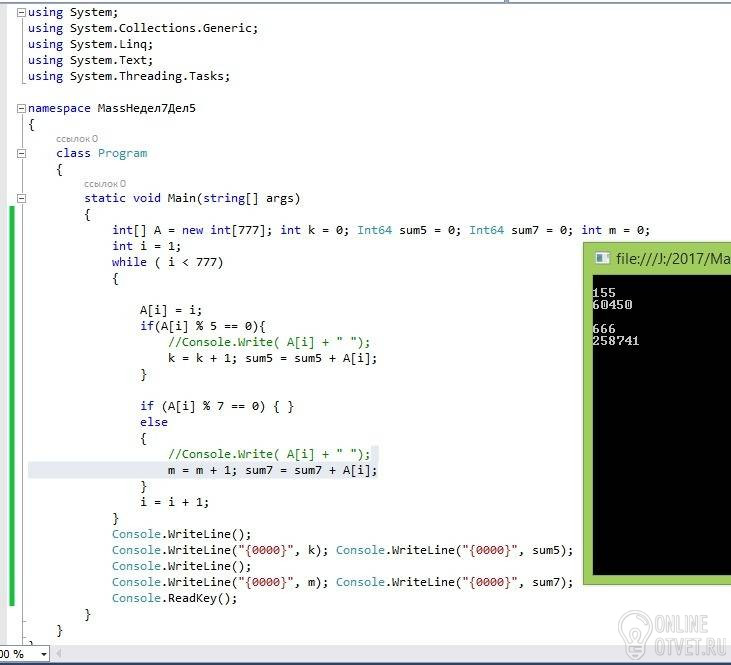Image resolution: width=731 pixels, height=665 pixels.
Task: Collapse the using directives block
Action: click(x=21, y=12)
